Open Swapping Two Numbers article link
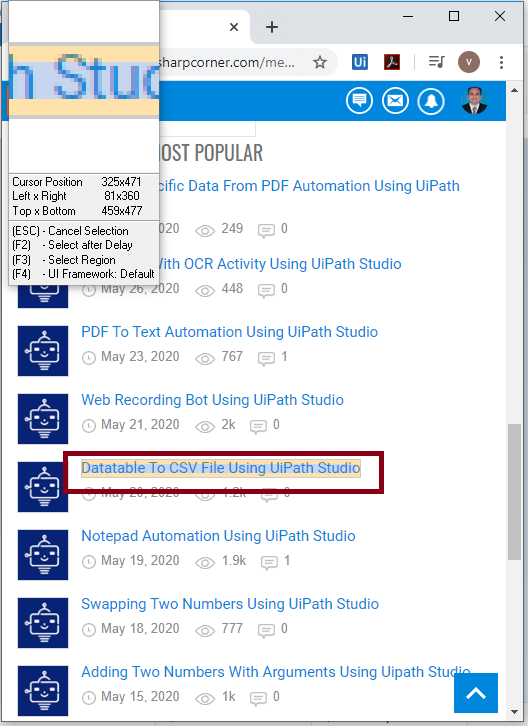 pos(230,604)
